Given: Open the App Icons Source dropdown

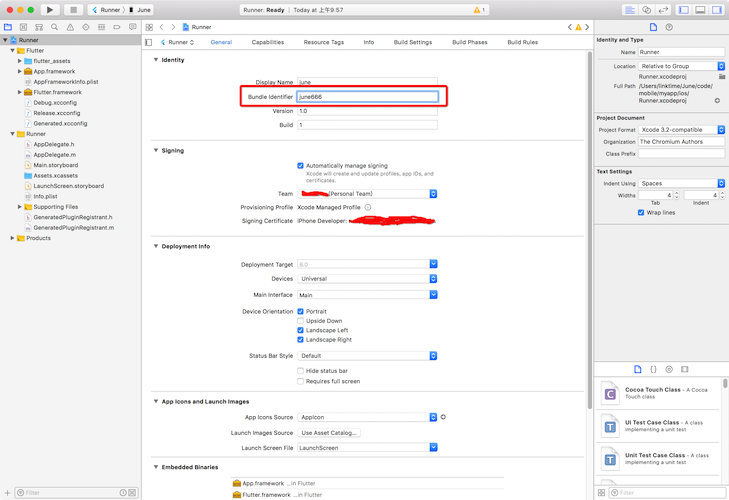Looking at the screenshot, I should [367, 417].
